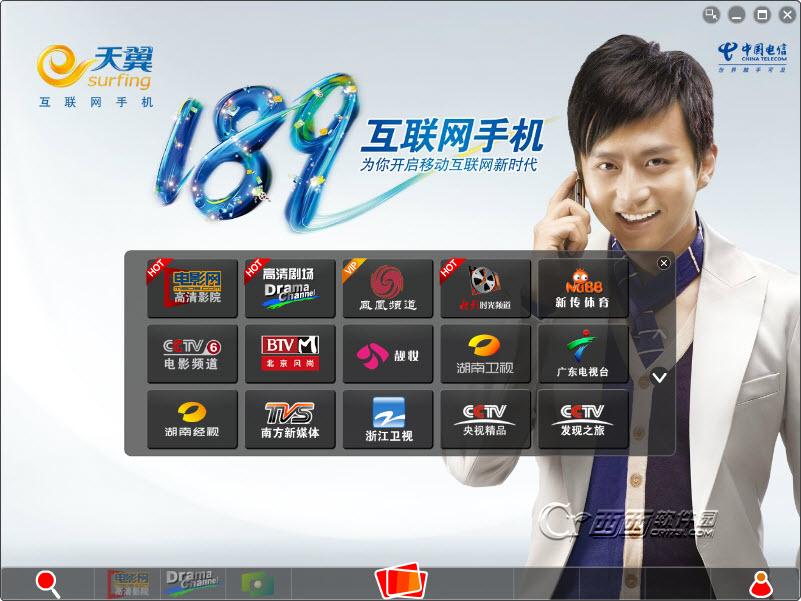Image resolution: width=801 pixels, height=601 pixels.
Task: Open the CCTV6 电影频道 tile
Action: click(192, 354)
